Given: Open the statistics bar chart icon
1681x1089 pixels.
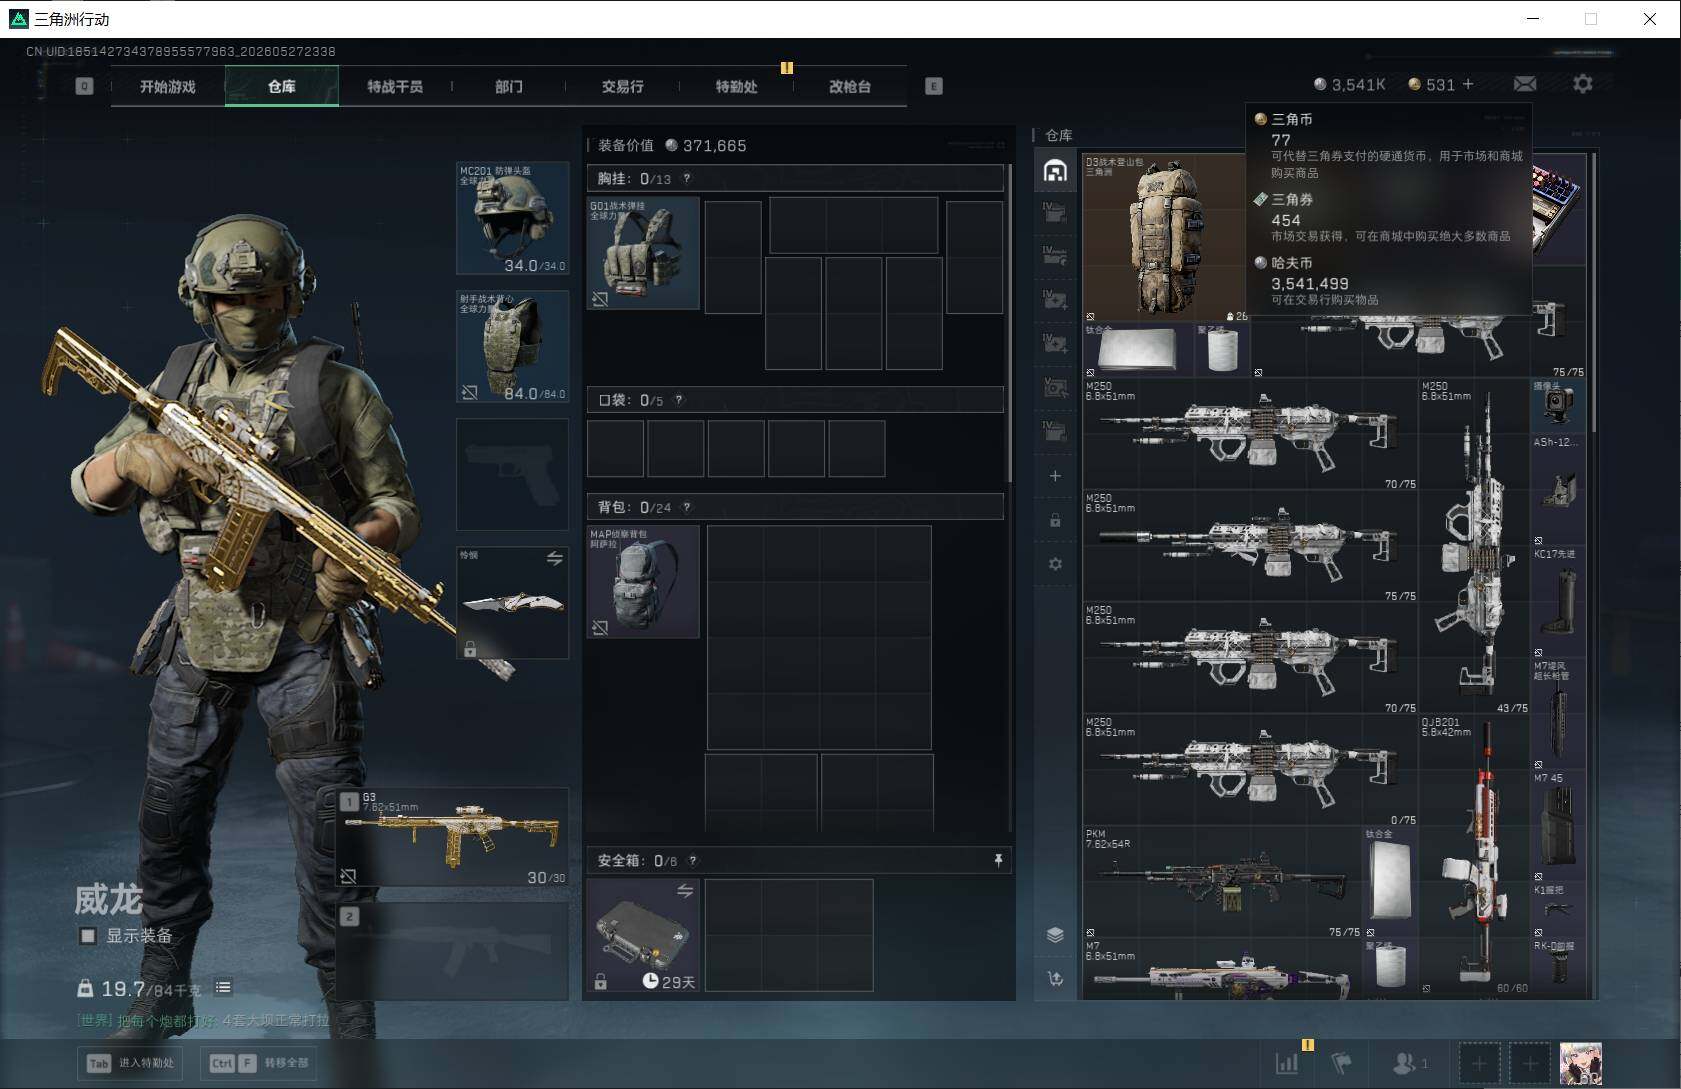Looking at the screenshot, I should [1287, 1063].
